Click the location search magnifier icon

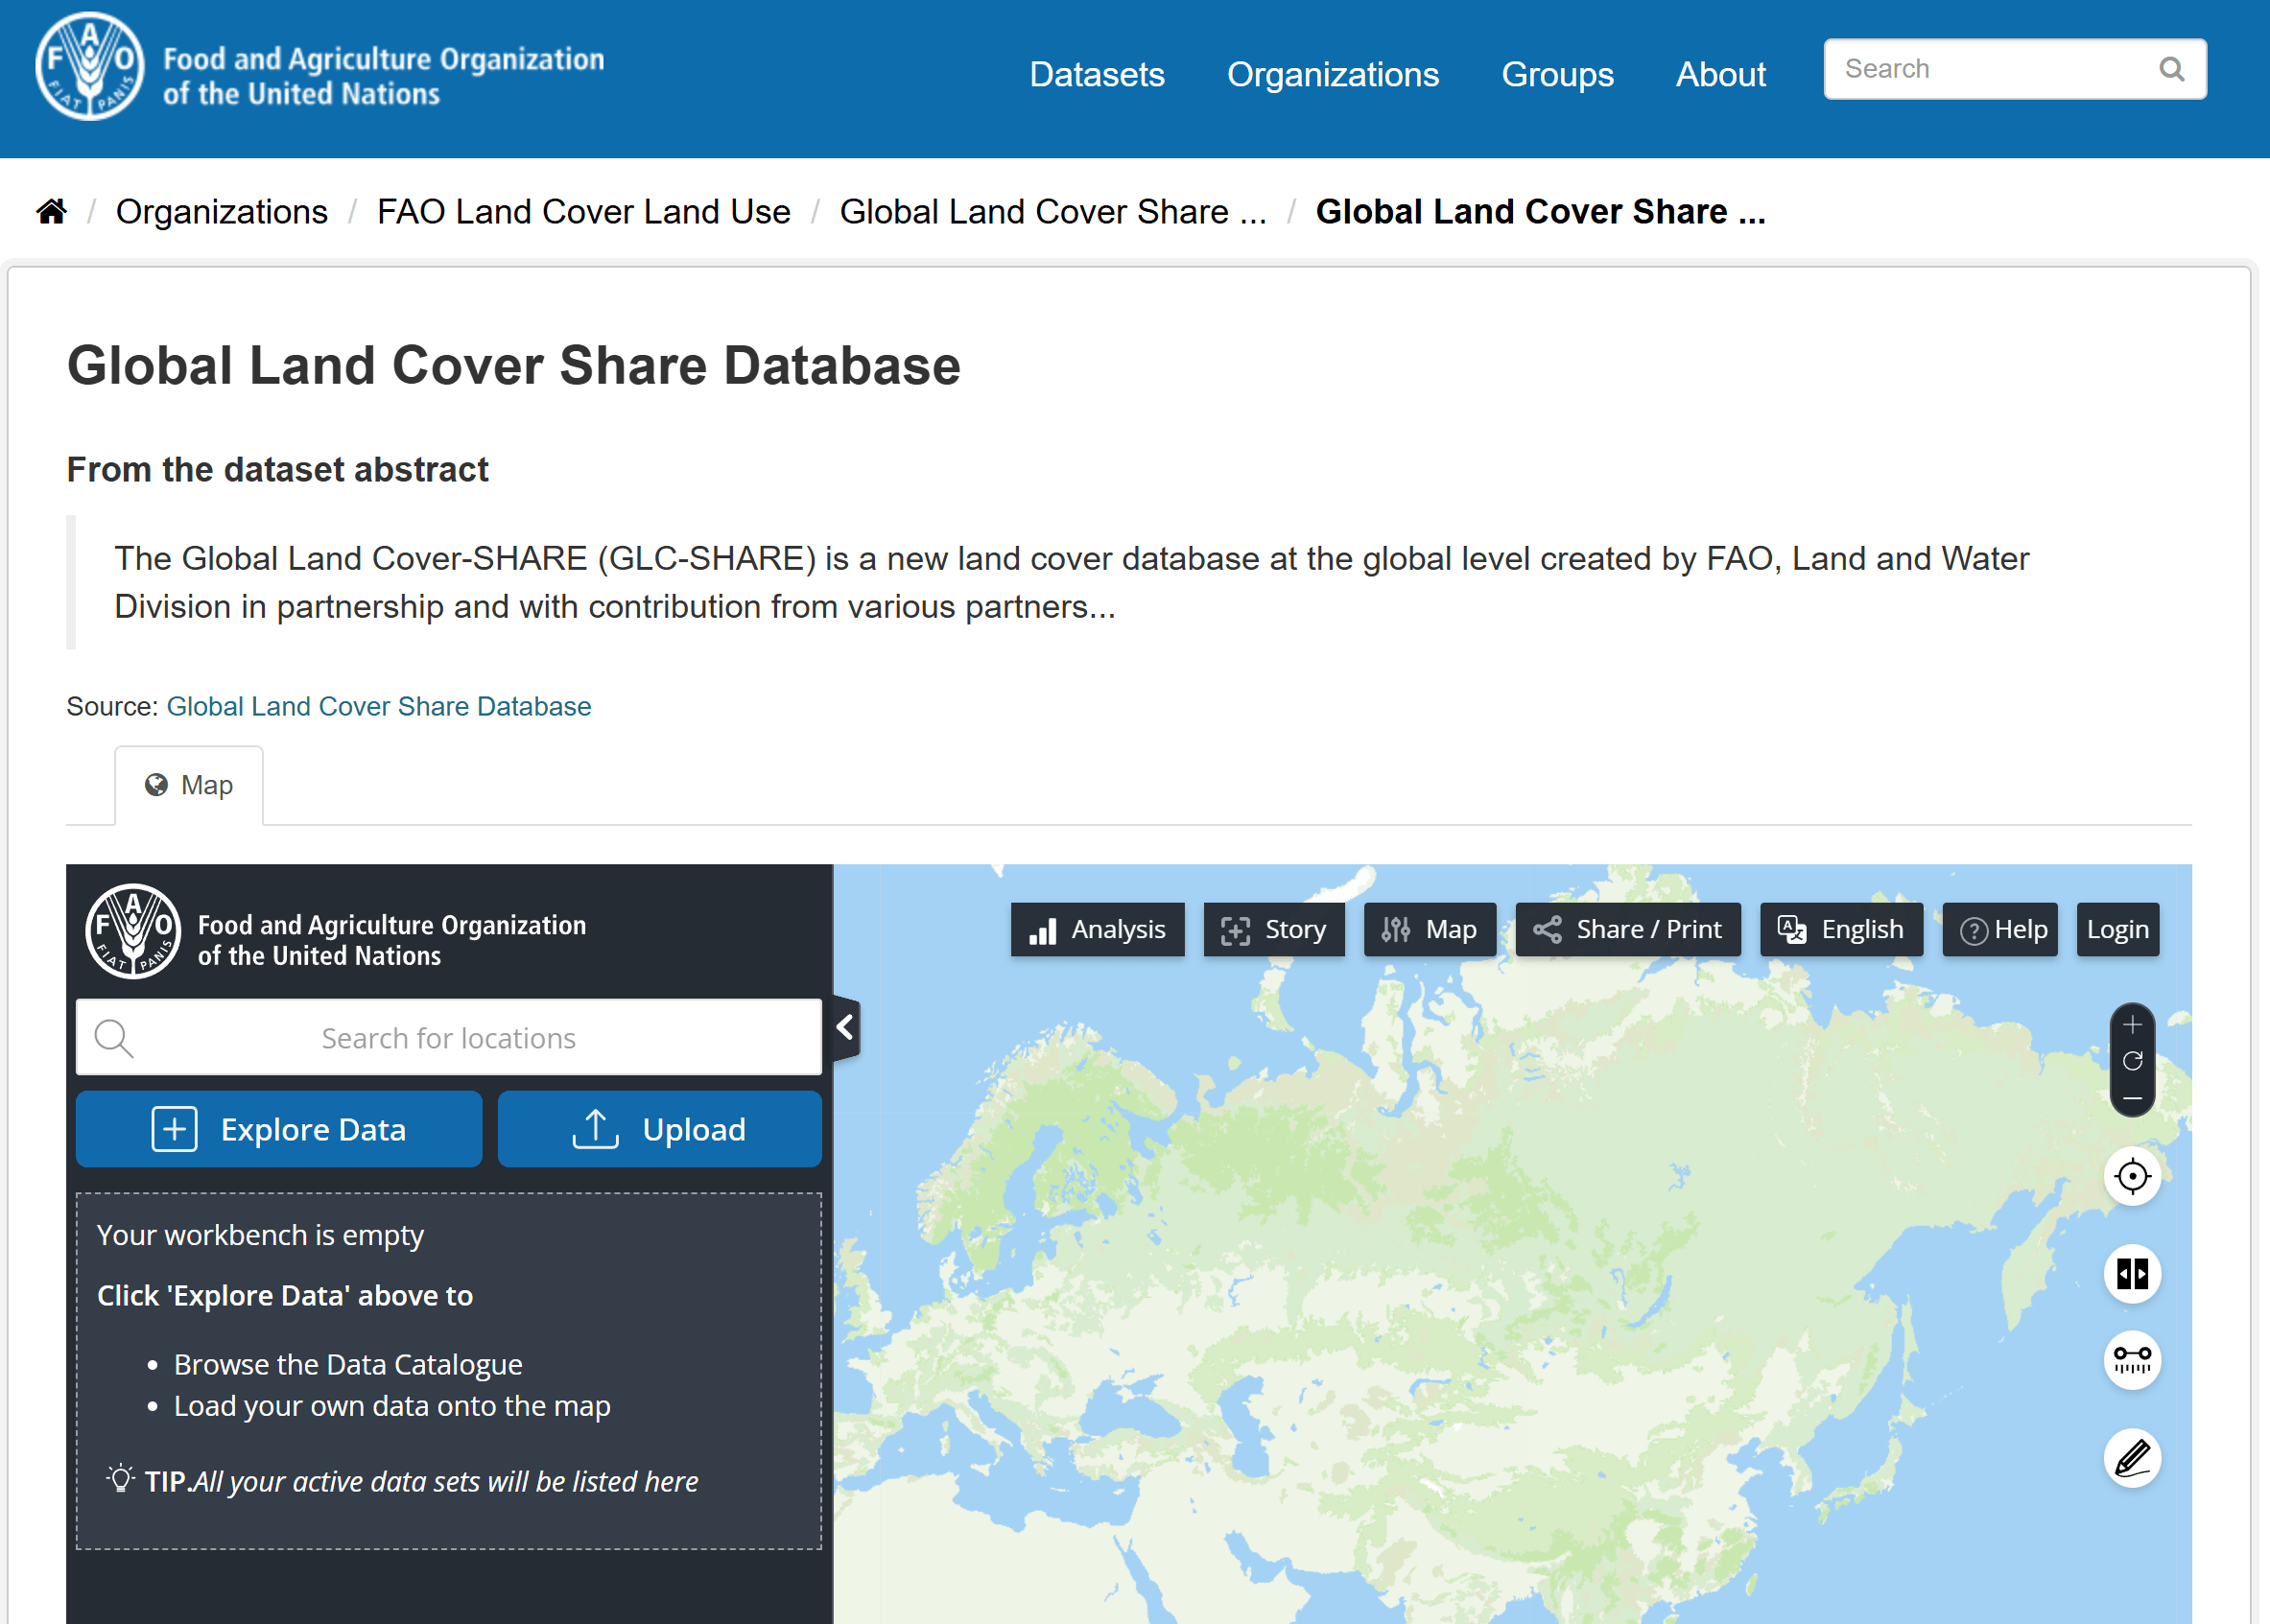pos(113,1038)
